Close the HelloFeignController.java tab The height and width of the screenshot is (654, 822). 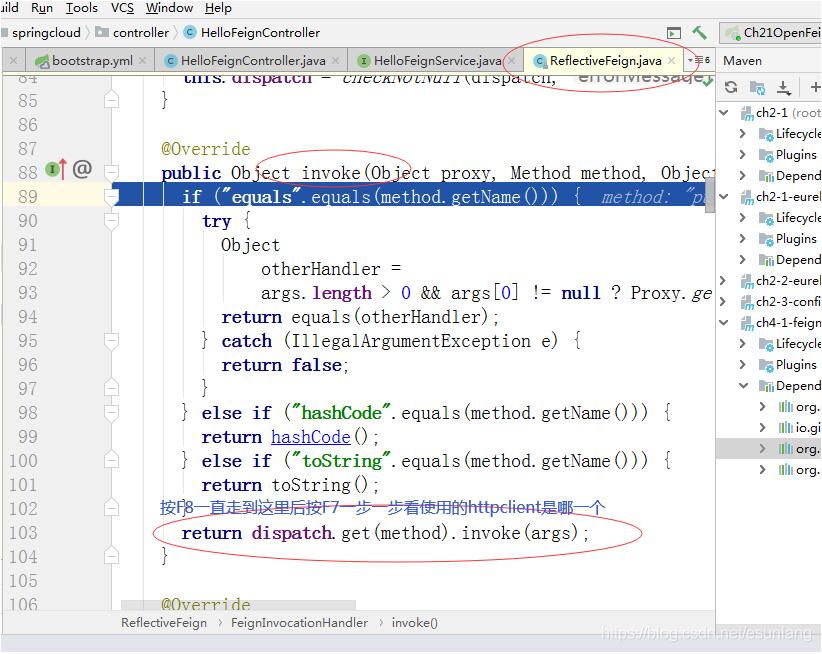click(x=336, y=61)
